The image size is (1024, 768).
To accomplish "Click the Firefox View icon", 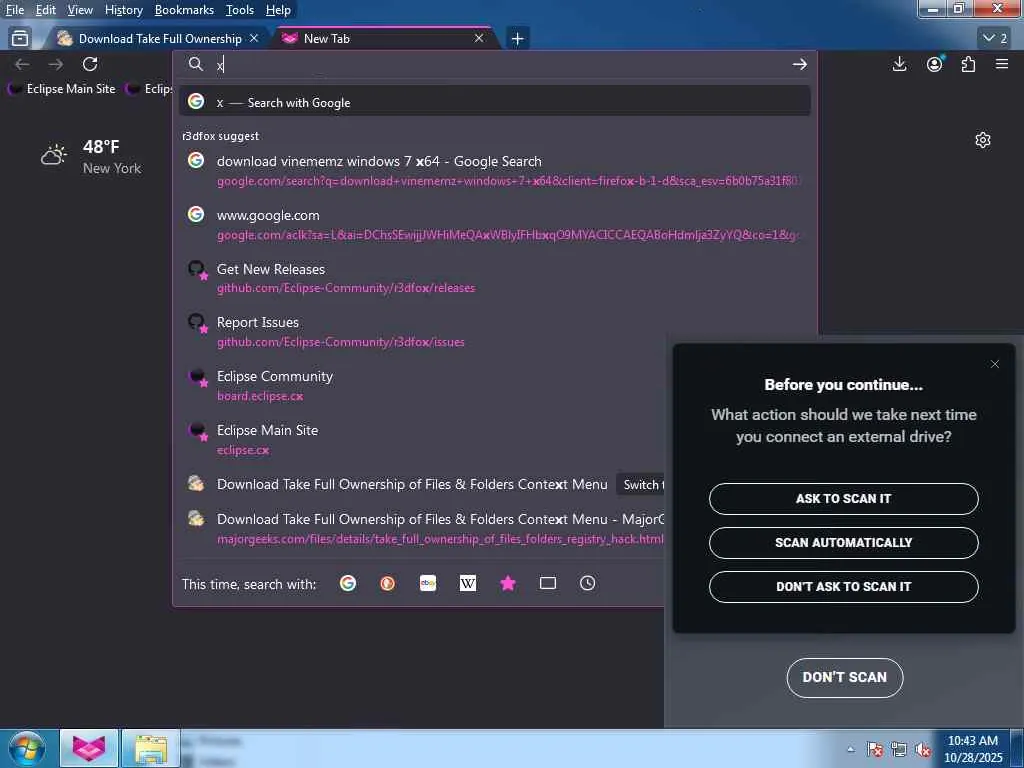I will pyautogui.click(x=20, y=39).
